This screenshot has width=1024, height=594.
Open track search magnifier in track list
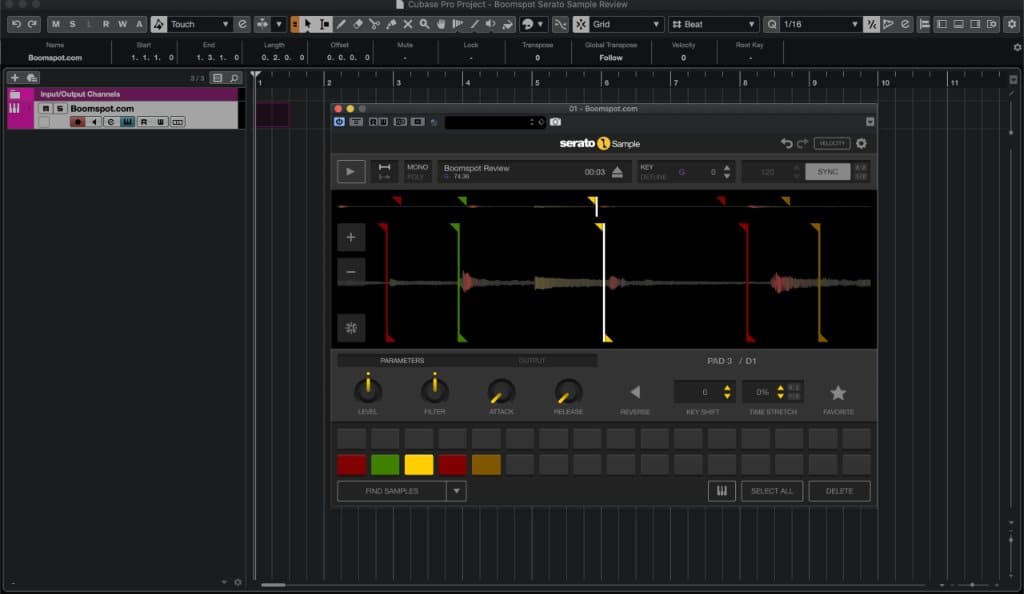pyautogui.click(x=234, y=78)
